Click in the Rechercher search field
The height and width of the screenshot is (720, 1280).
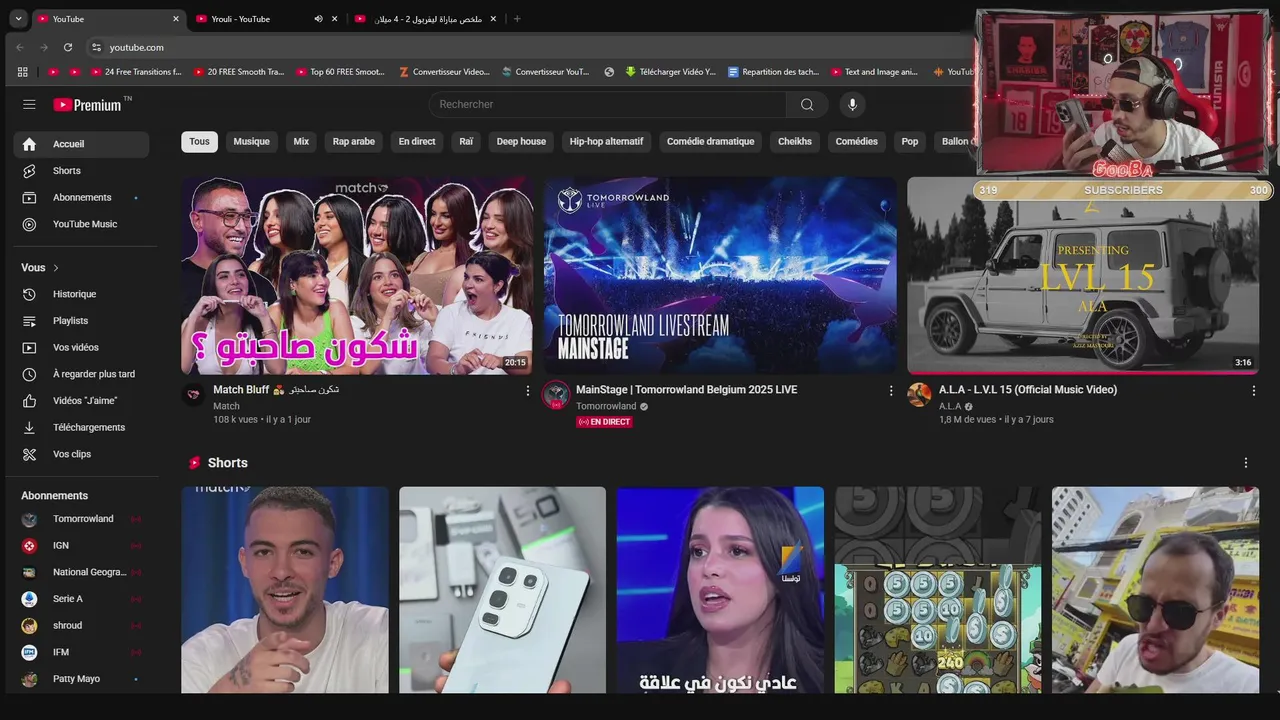(608, 104)
